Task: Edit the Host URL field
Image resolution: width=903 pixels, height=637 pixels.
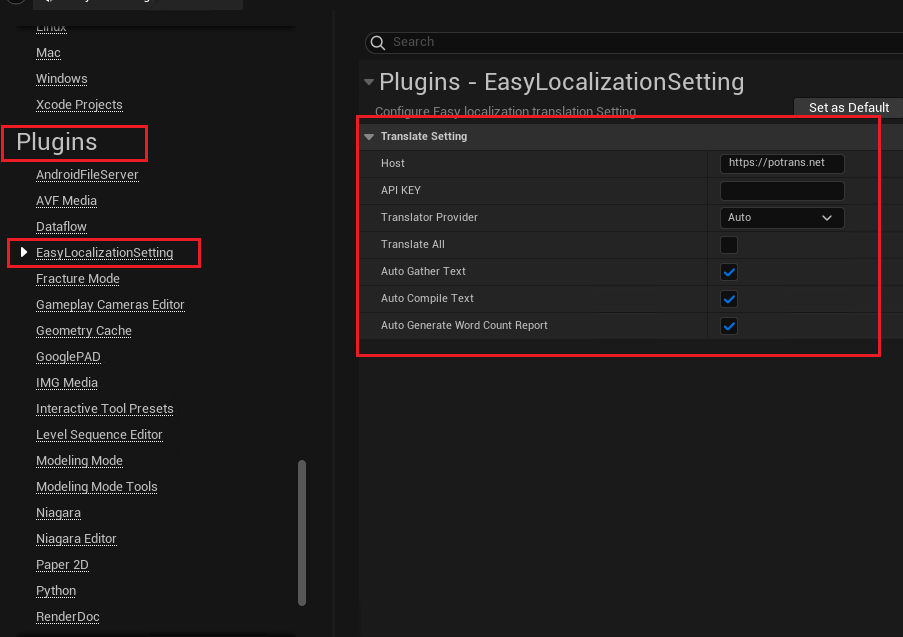Action: coord(781,163)
